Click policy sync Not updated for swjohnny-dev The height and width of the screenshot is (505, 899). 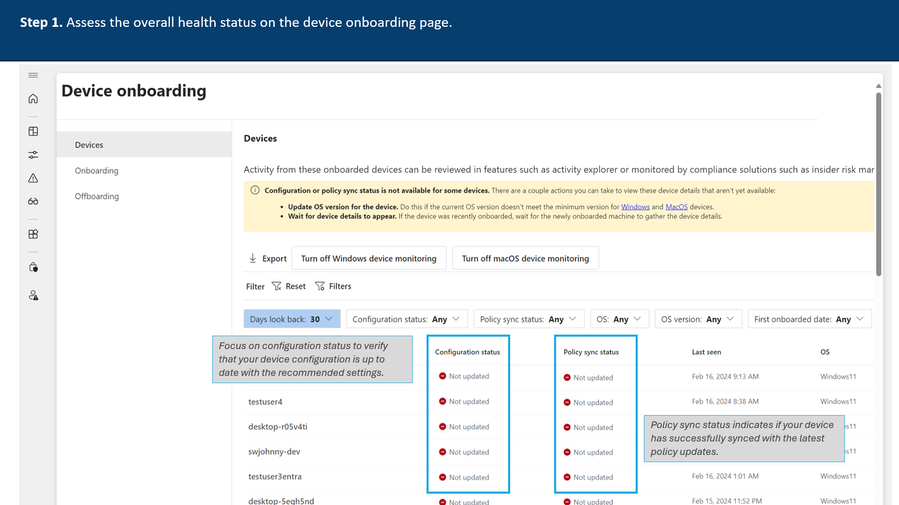pyautogui.click(x=588, y=452)
